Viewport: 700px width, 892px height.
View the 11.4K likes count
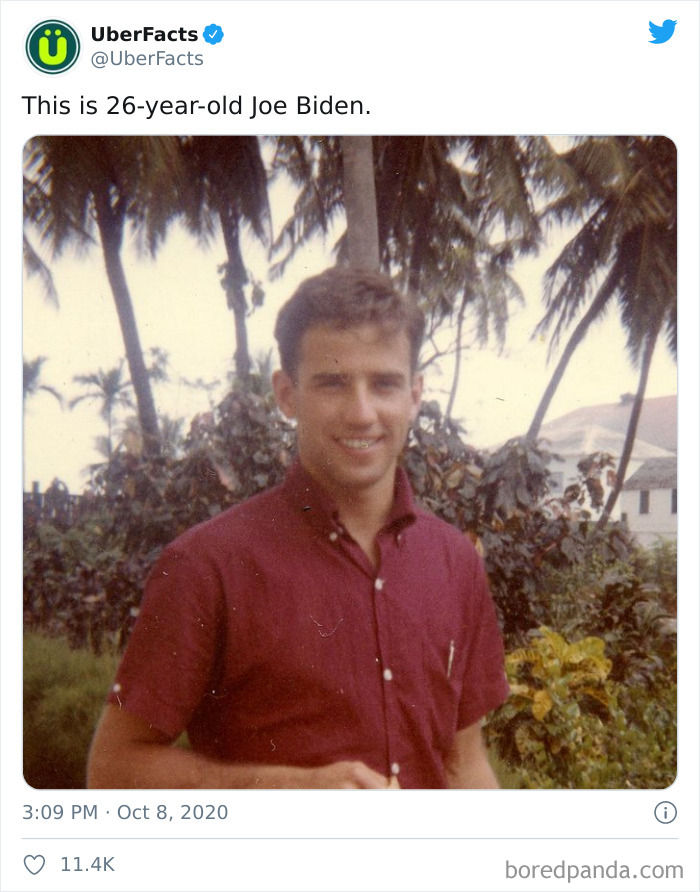(88, 865)
